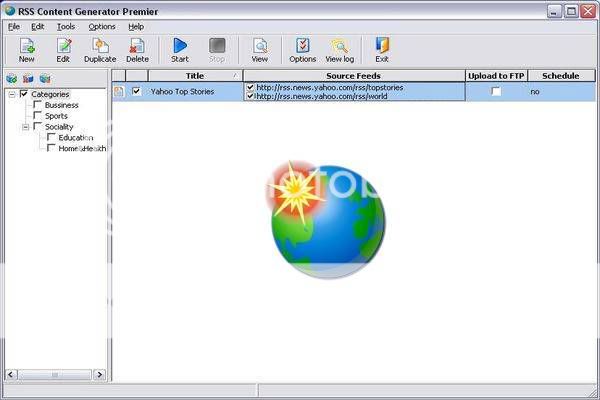Open Options from the toolbar

tap(303, 50)
